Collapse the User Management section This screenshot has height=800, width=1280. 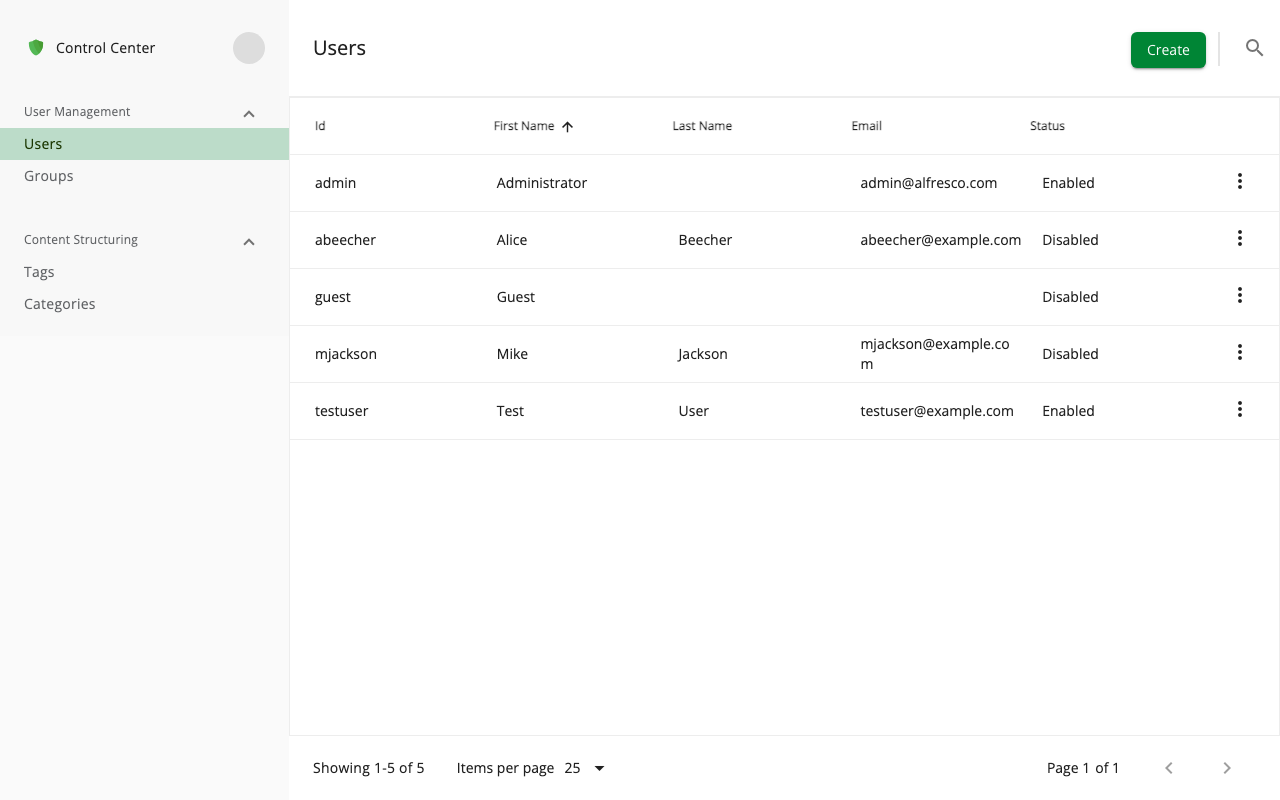click(x=249, y=114)
